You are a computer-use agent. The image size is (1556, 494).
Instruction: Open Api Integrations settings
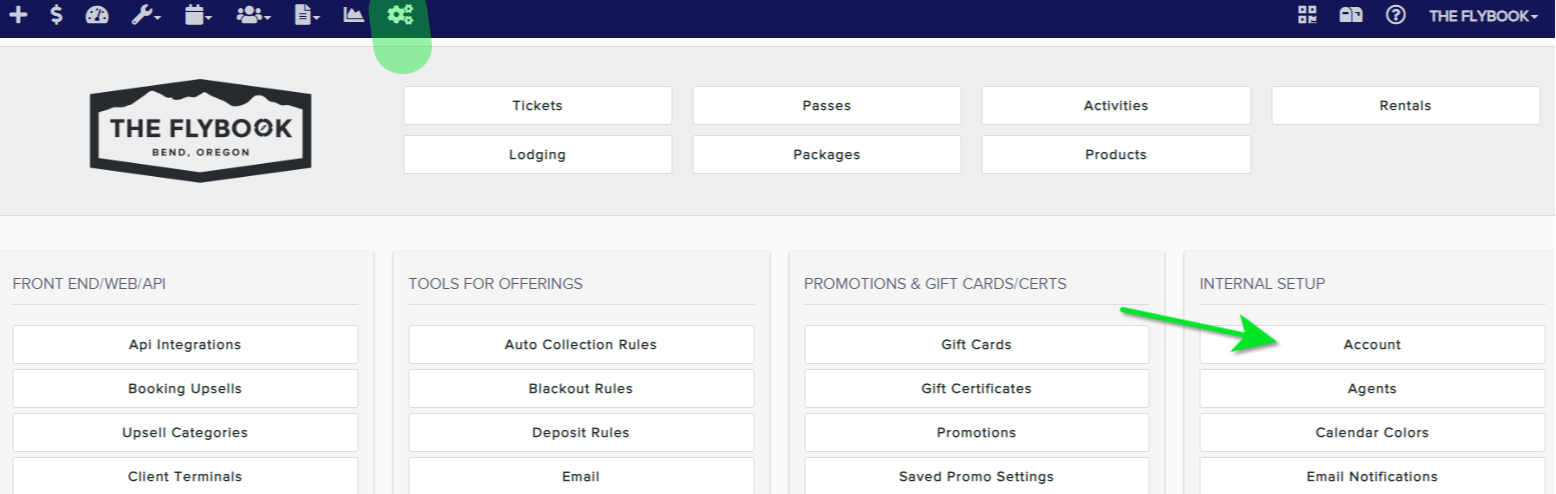pyautogui.click(x=185, y=344)
